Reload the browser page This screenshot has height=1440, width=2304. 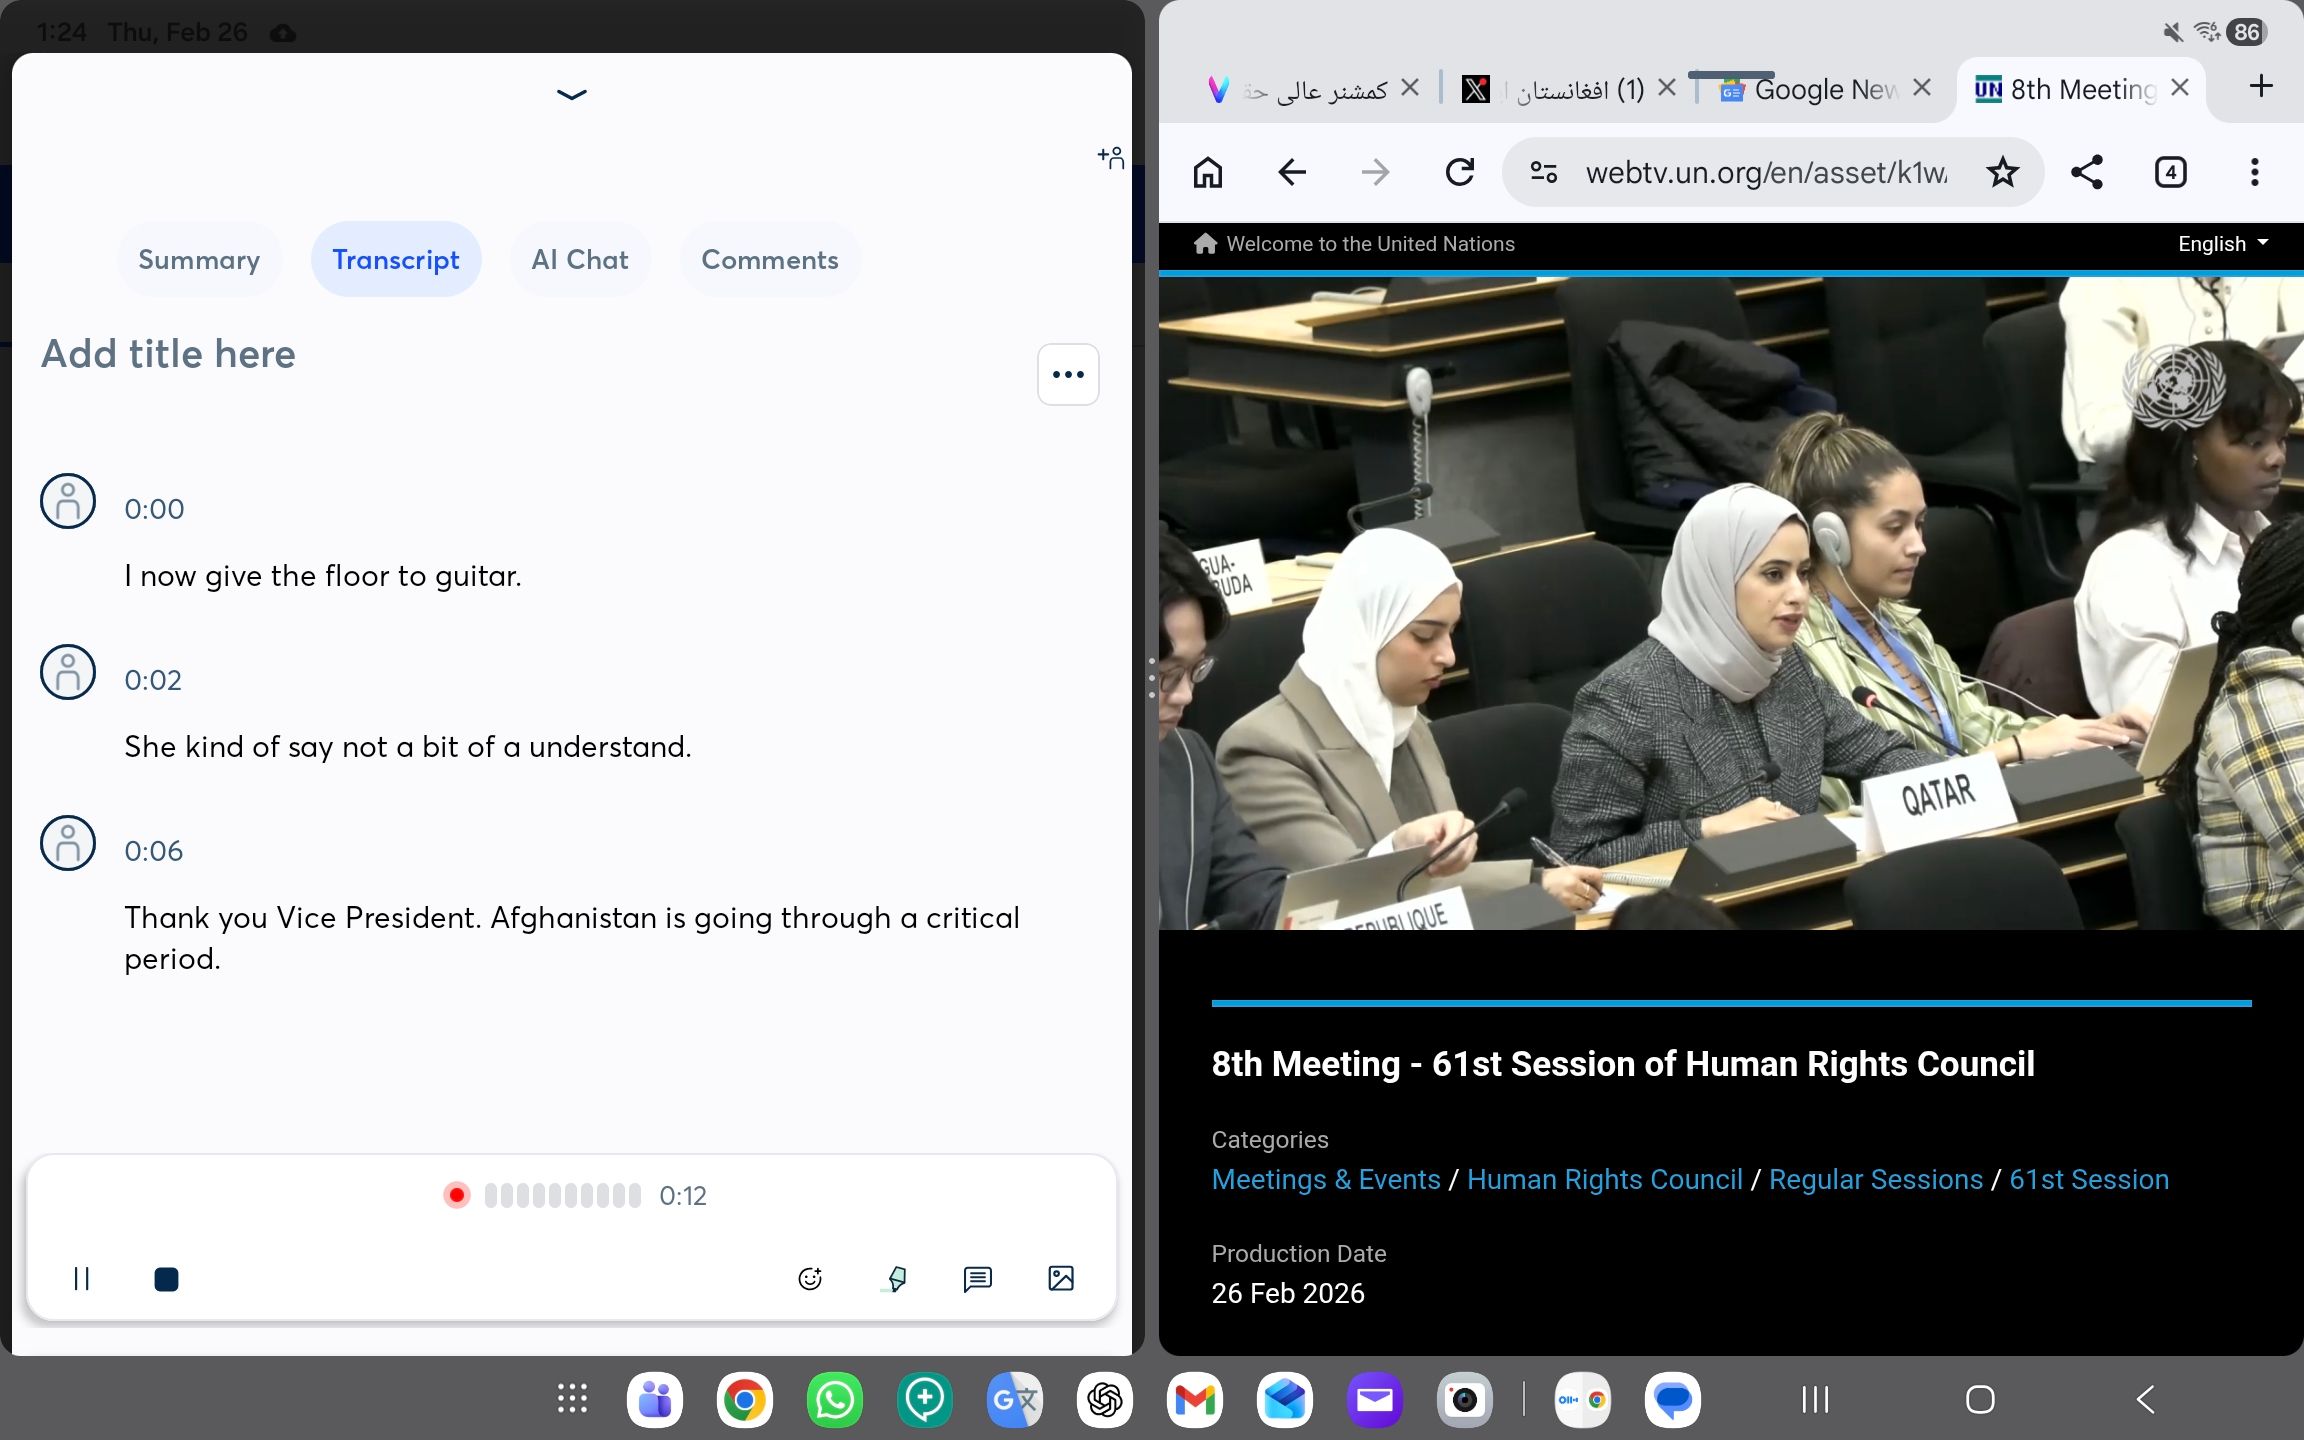click(1460, 173)
